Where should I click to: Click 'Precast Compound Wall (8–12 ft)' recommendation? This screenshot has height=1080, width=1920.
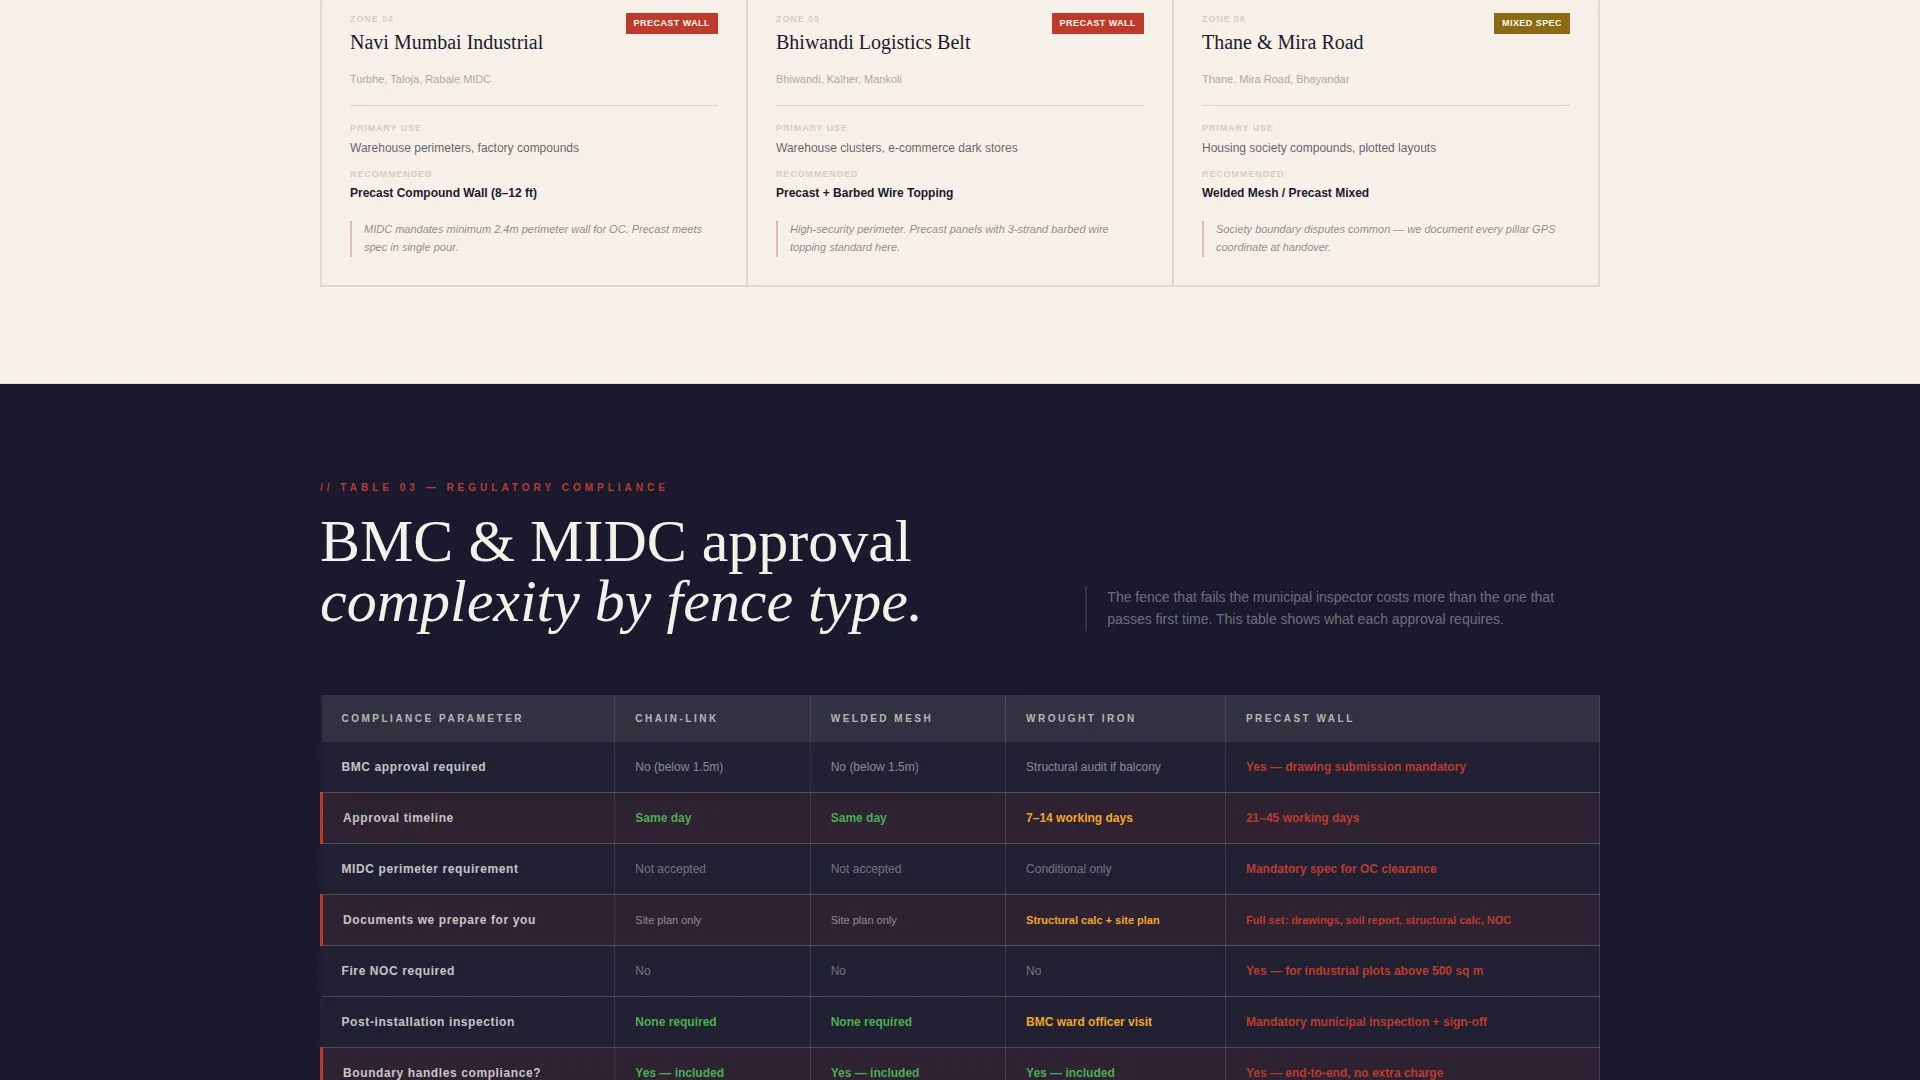pyautogui.click(x=443, y=193)
